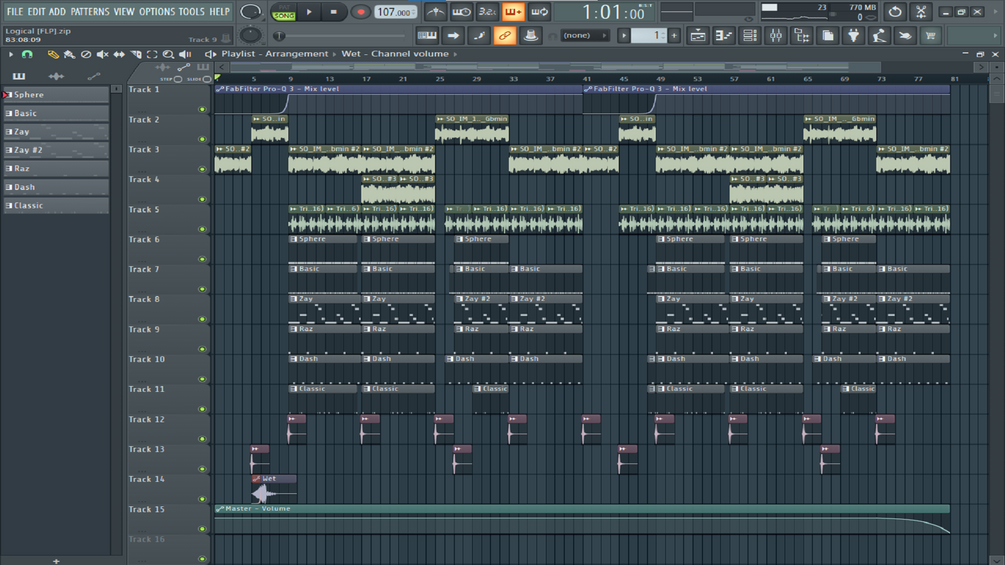
Task: Open the touch controller hand icon
Action: 905,36
